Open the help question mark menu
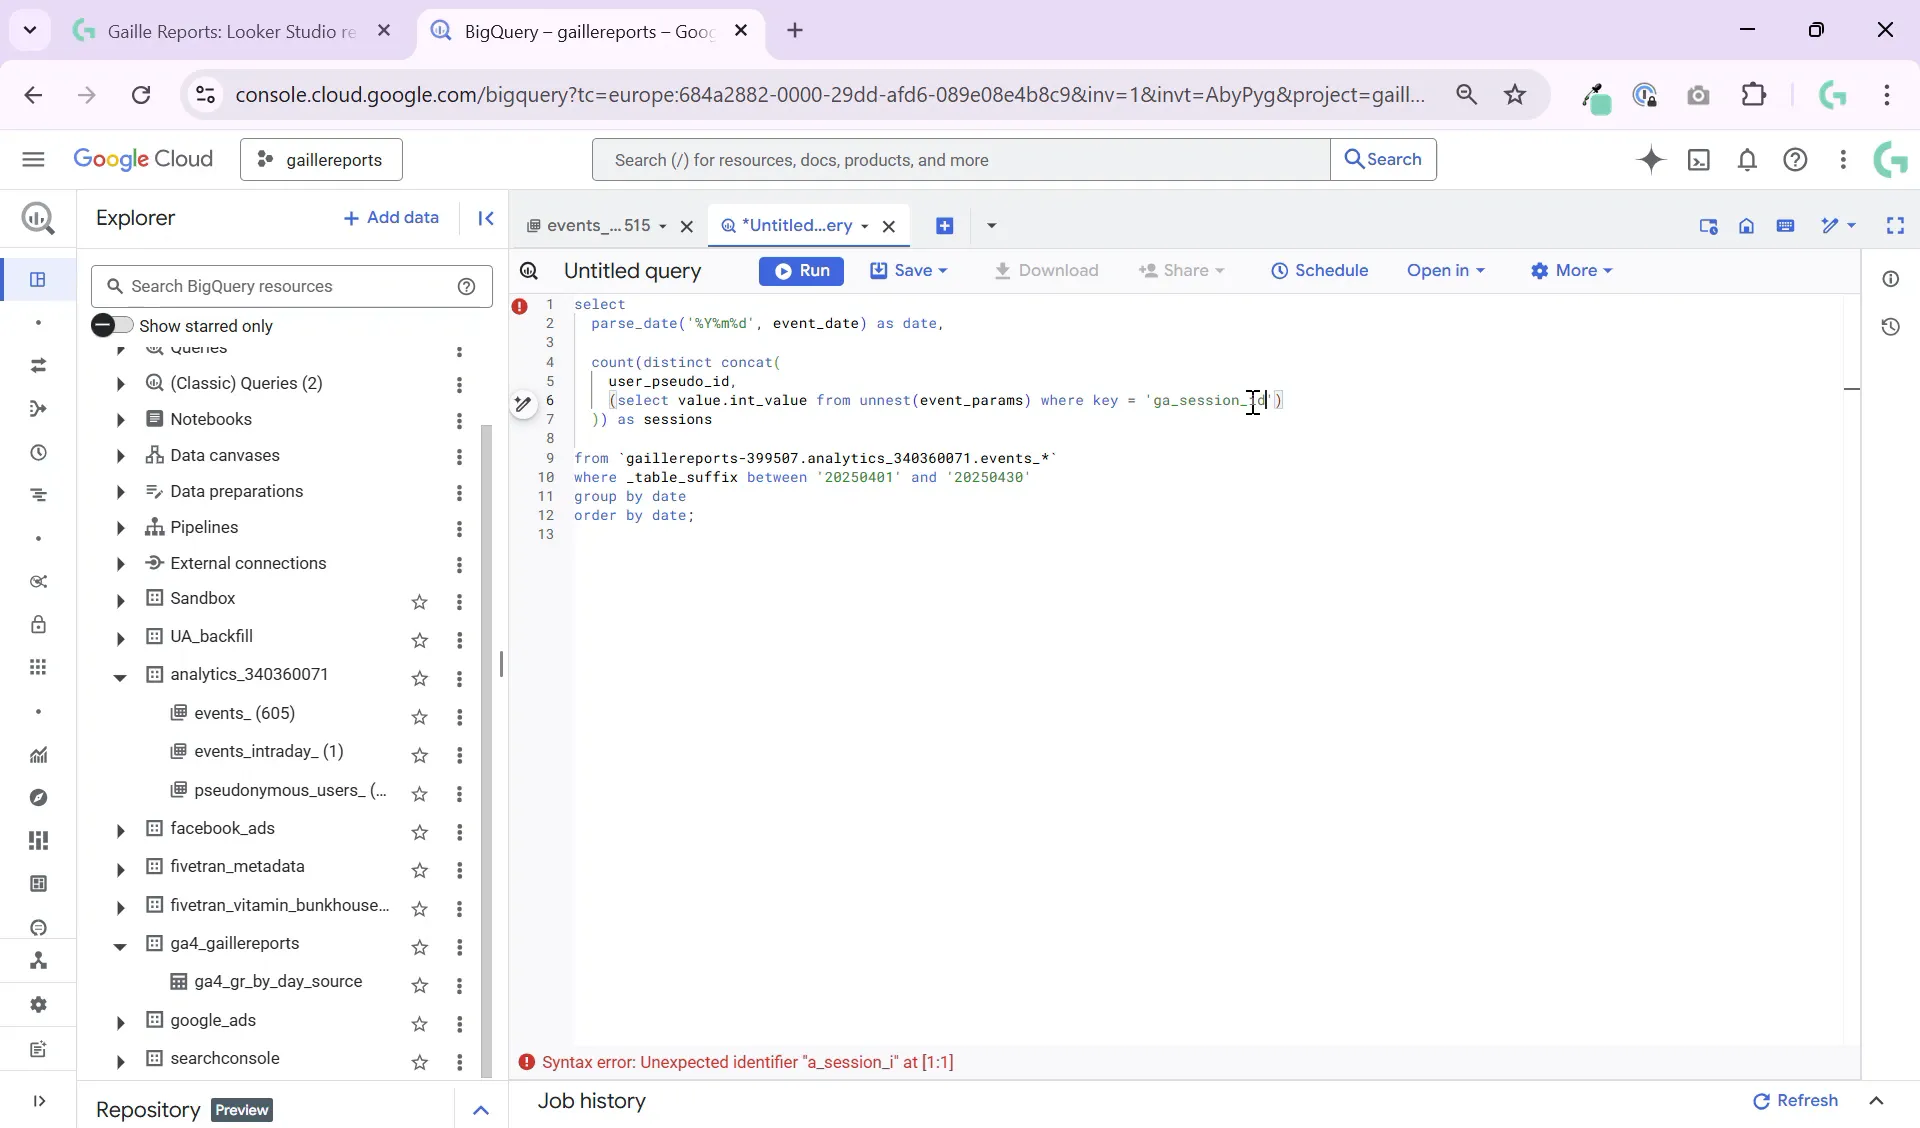 point(1795,159)
